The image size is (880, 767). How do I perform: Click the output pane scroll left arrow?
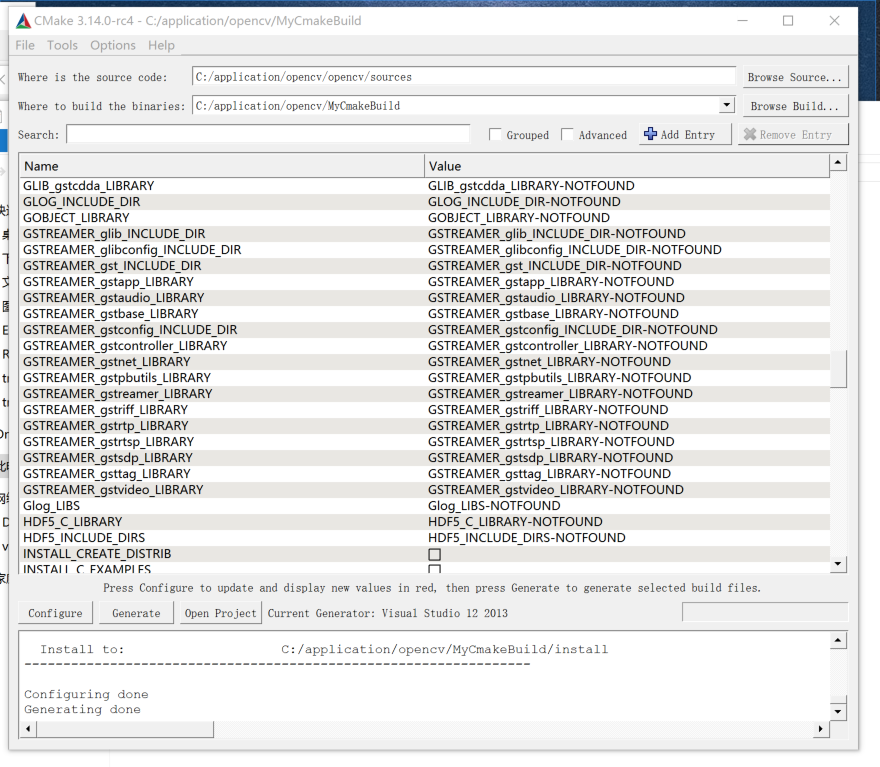click(x=28, y=729)
